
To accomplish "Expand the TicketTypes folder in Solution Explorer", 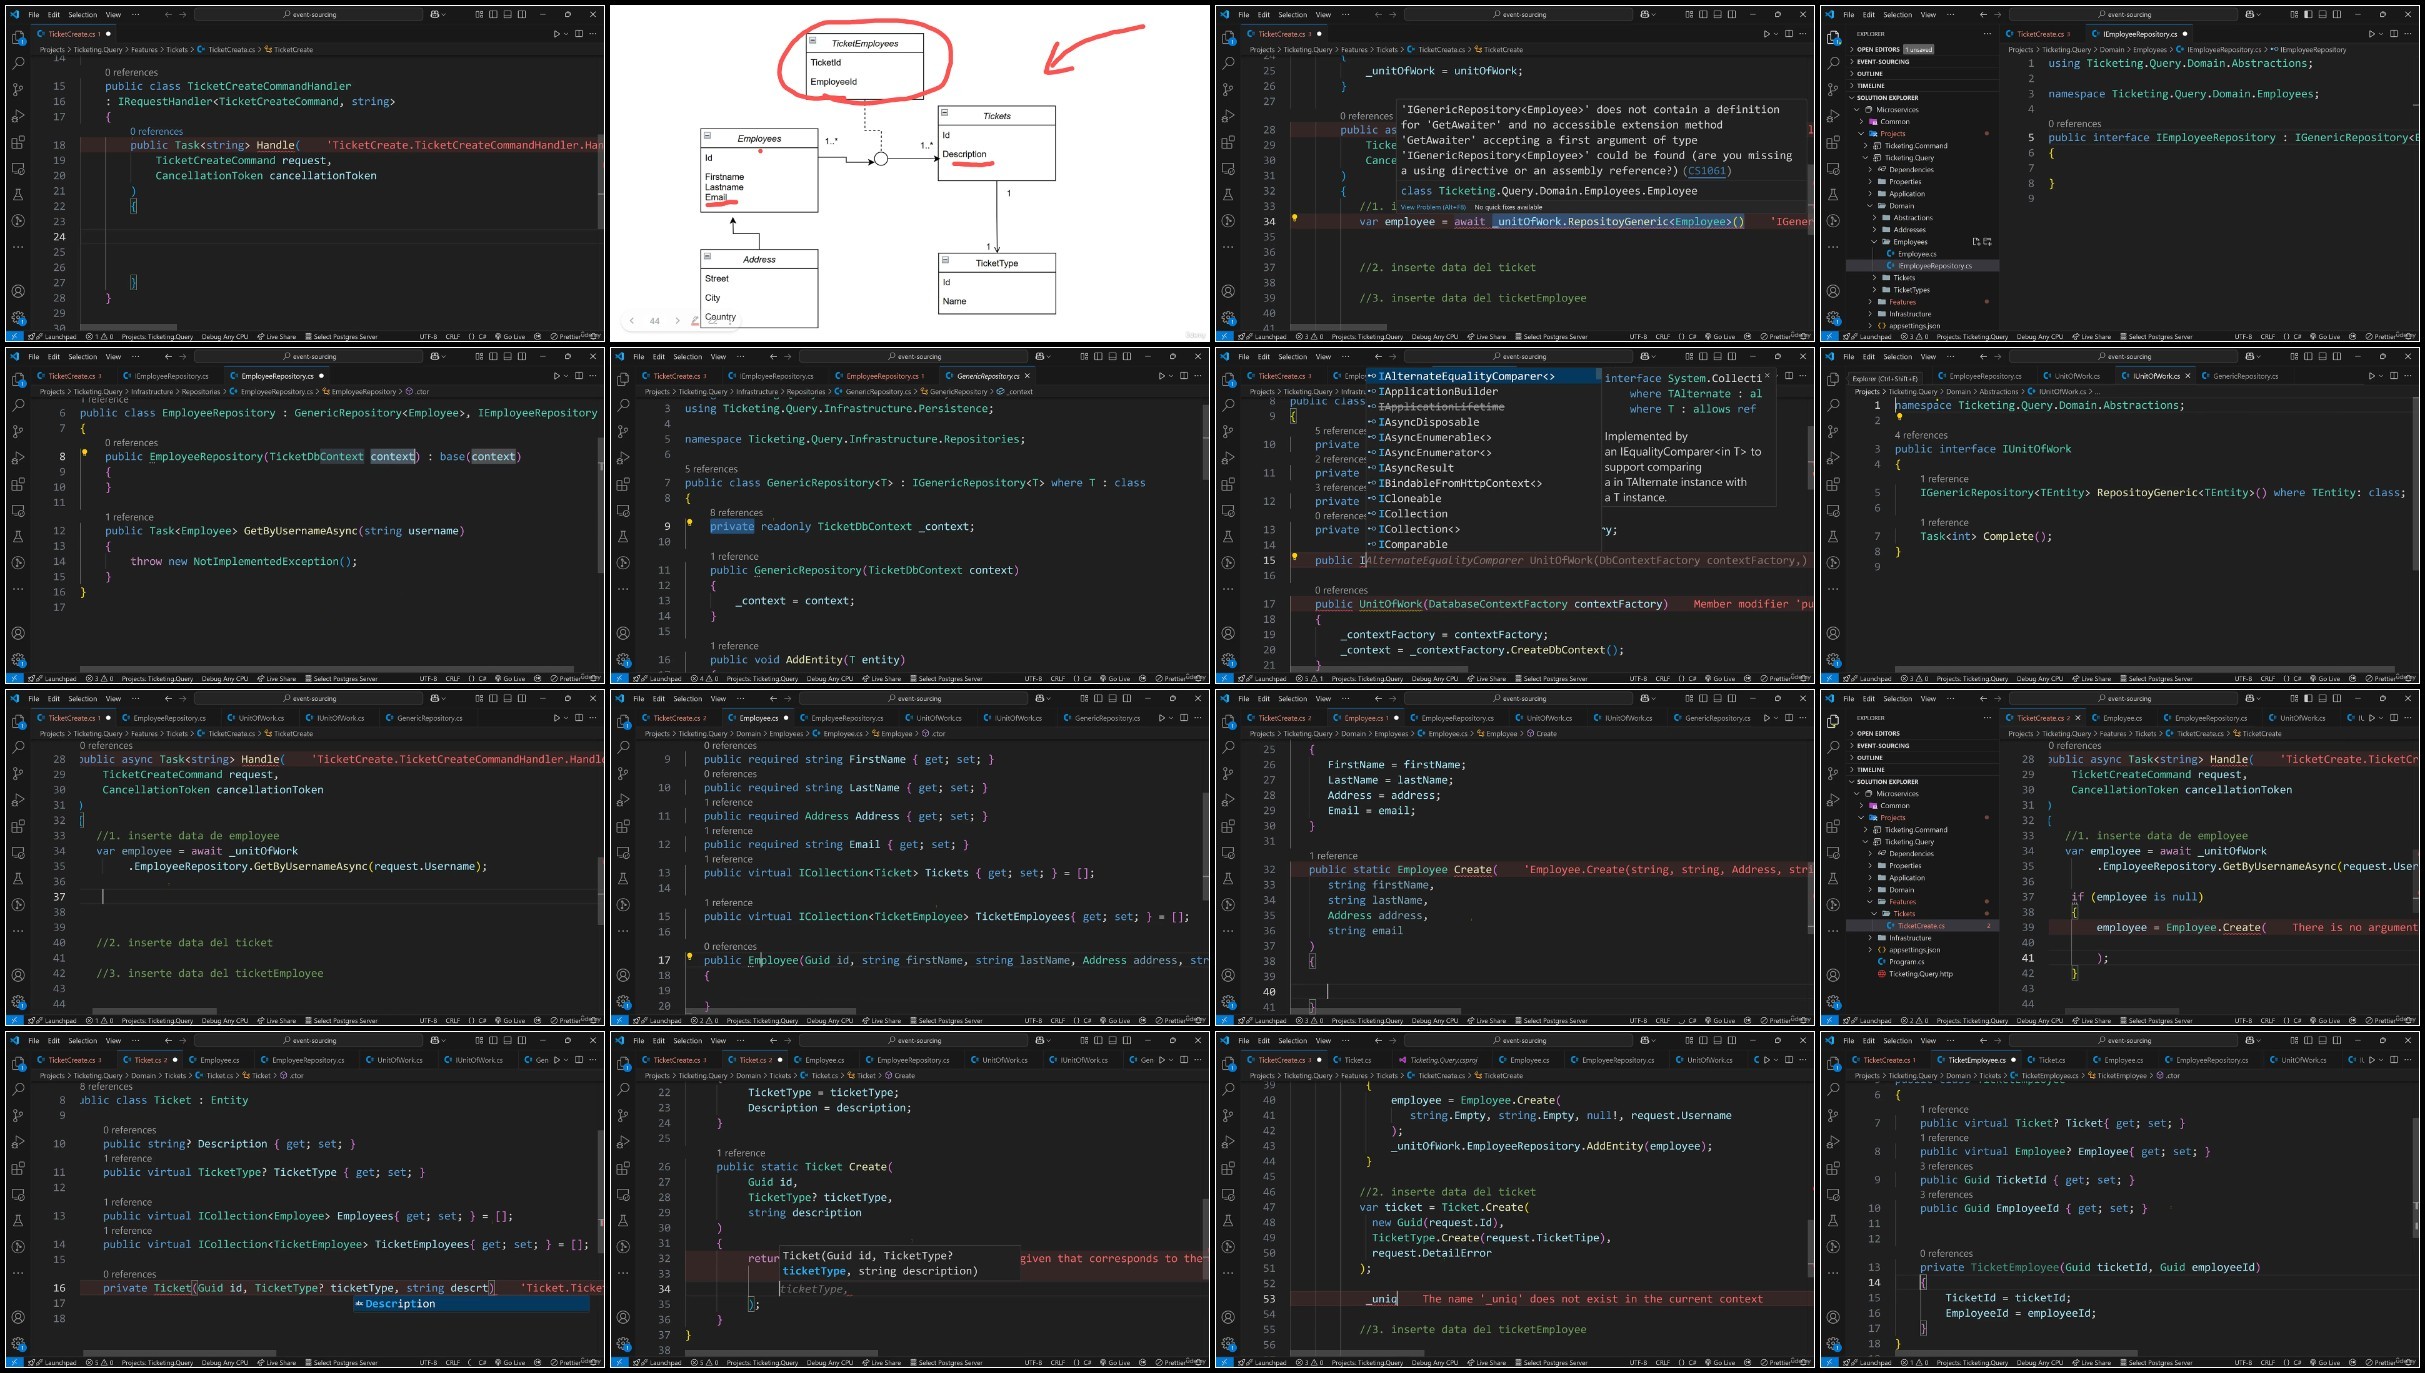I will pyautogui.click(x=1911, y=290).
